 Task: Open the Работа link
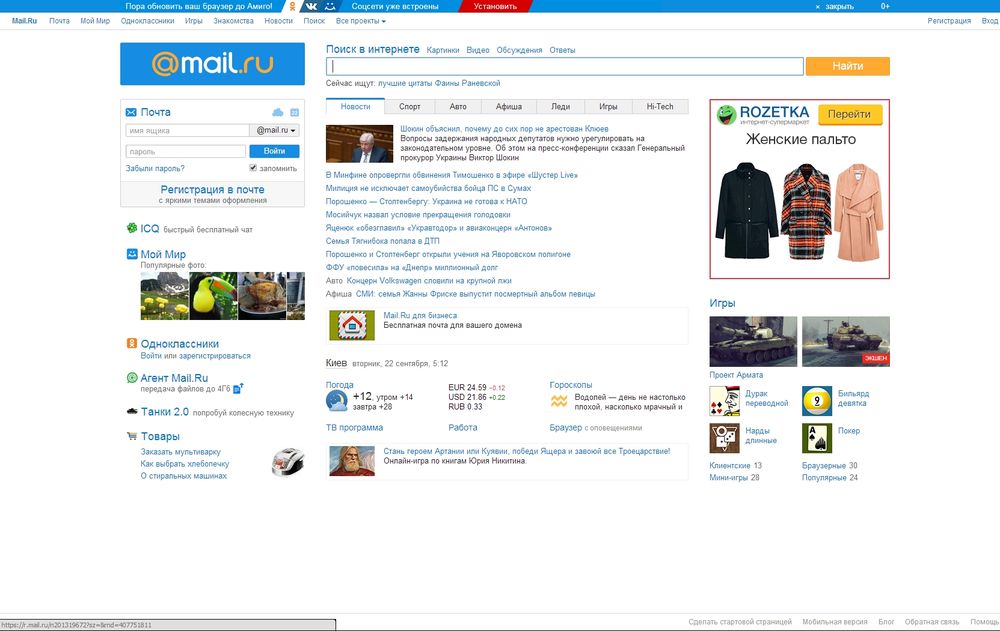pyautogui.click(x=463, y=427)
